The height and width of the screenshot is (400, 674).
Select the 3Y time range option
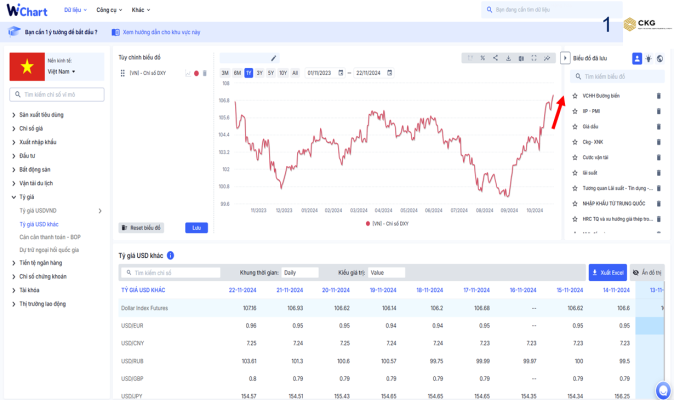click(259, 73)
